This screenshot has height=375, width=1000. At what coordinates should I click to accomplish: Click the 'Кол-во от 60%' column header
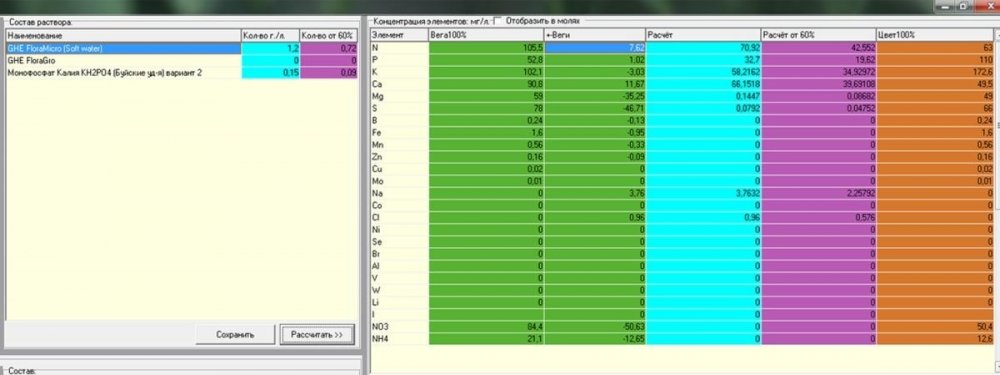(x=328, y=35)
